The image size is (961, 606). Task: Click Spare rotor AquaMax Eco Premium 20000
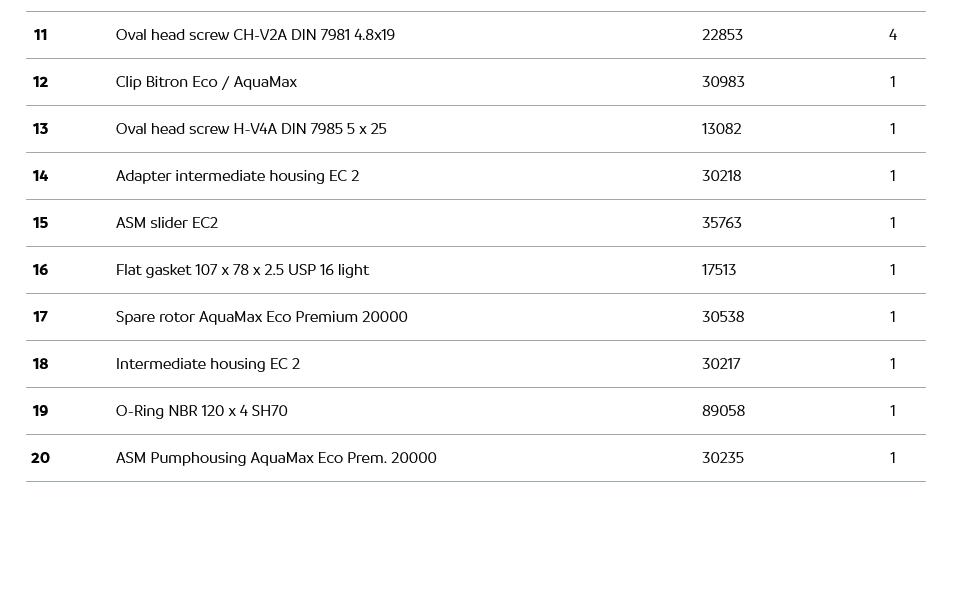click(261, 317)
